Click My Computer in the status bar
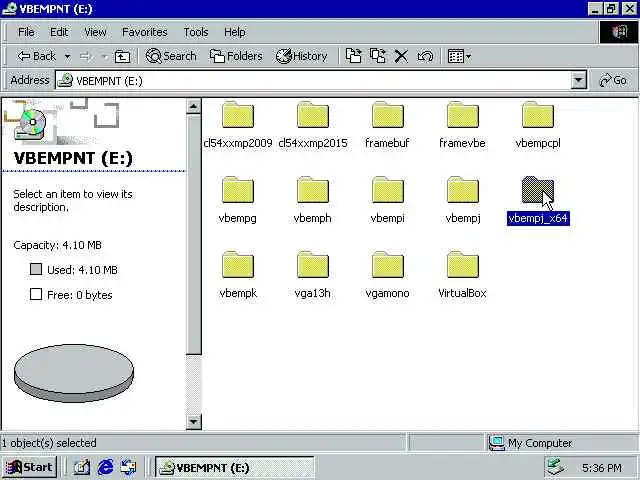Viewport: 640px width, 480px height. [531, 443]
